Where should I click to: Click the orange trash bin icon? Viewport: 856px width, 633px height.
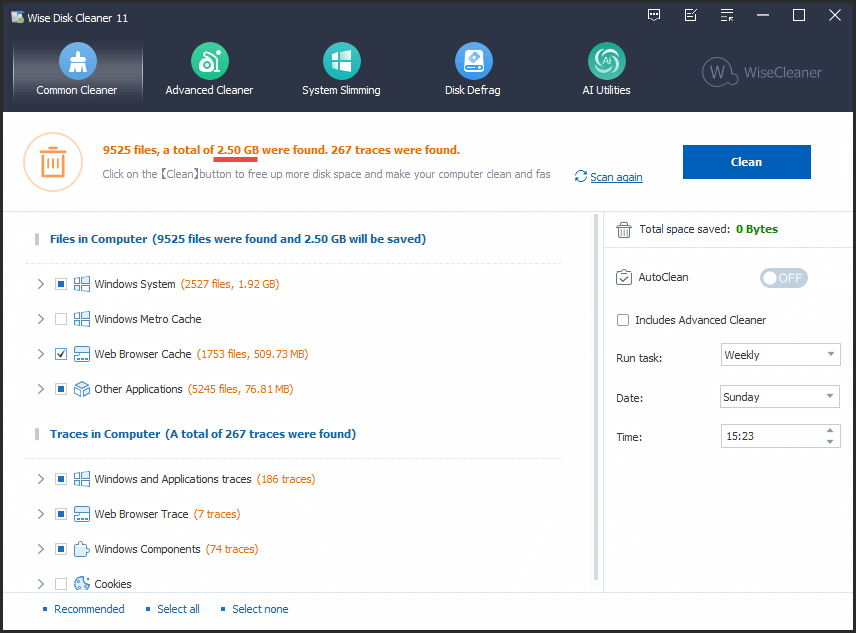[x=53, y=162]
